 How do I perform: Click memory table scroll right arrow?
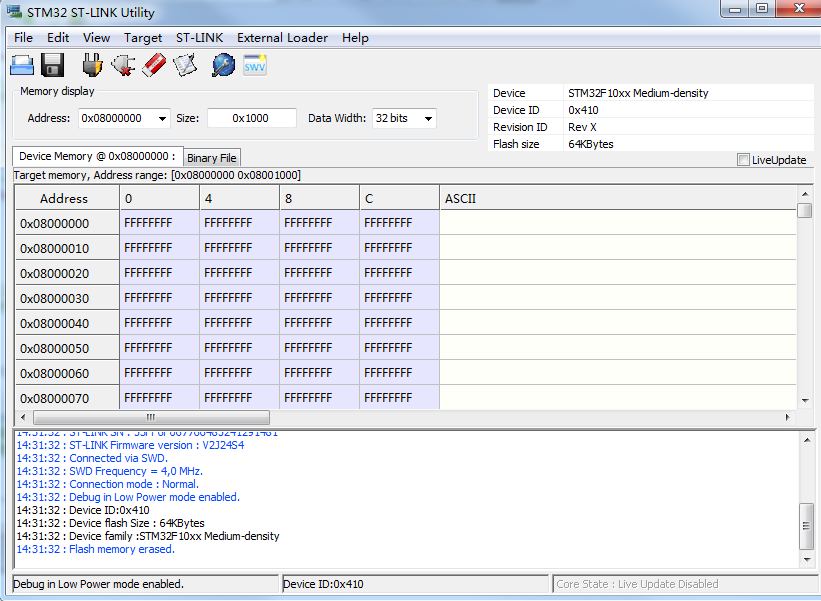[787, 417]
